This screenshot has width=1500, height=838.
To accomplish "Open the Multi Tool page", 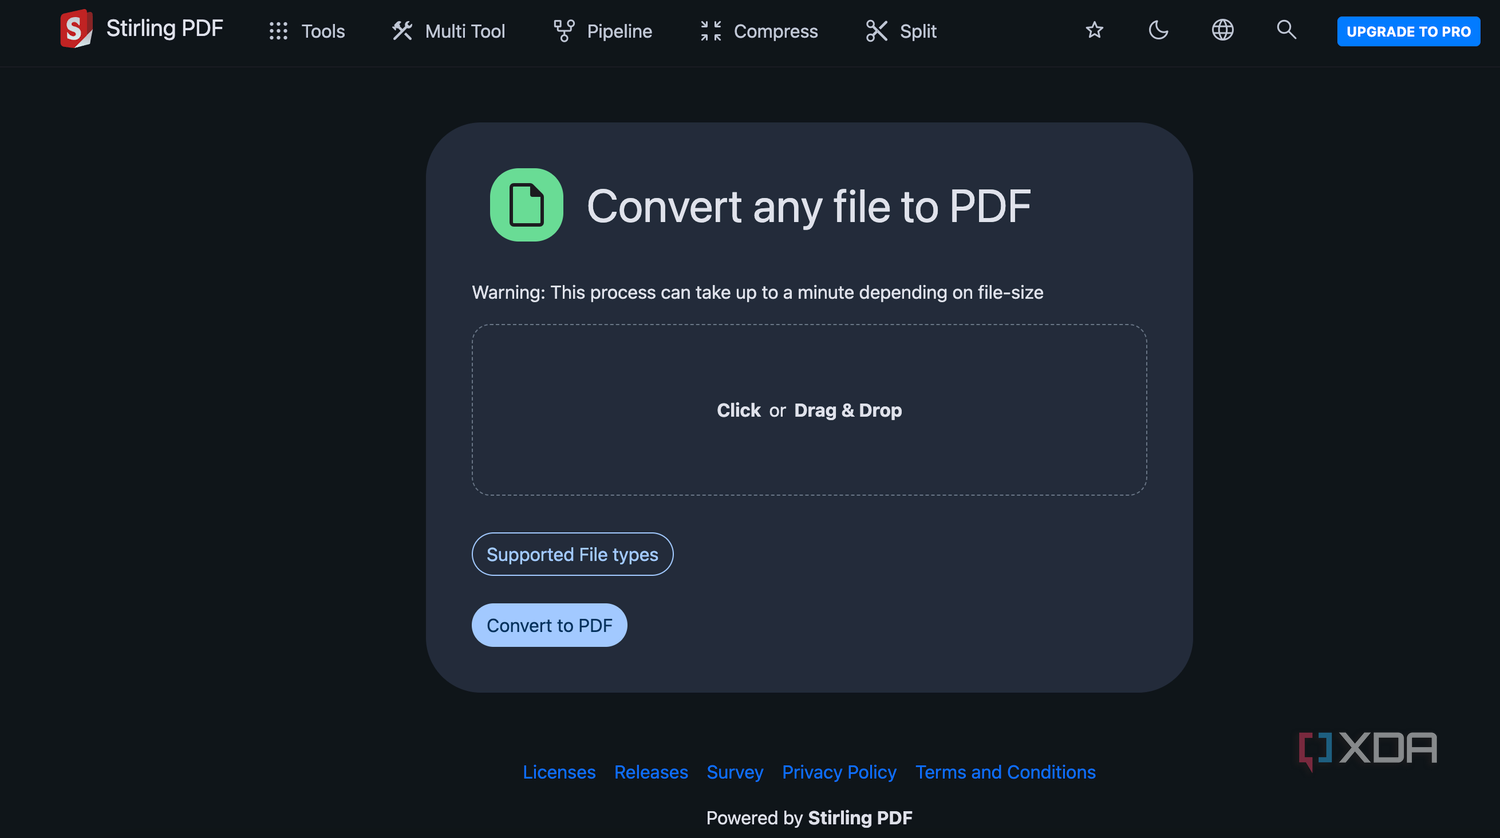I will [448, 31].
